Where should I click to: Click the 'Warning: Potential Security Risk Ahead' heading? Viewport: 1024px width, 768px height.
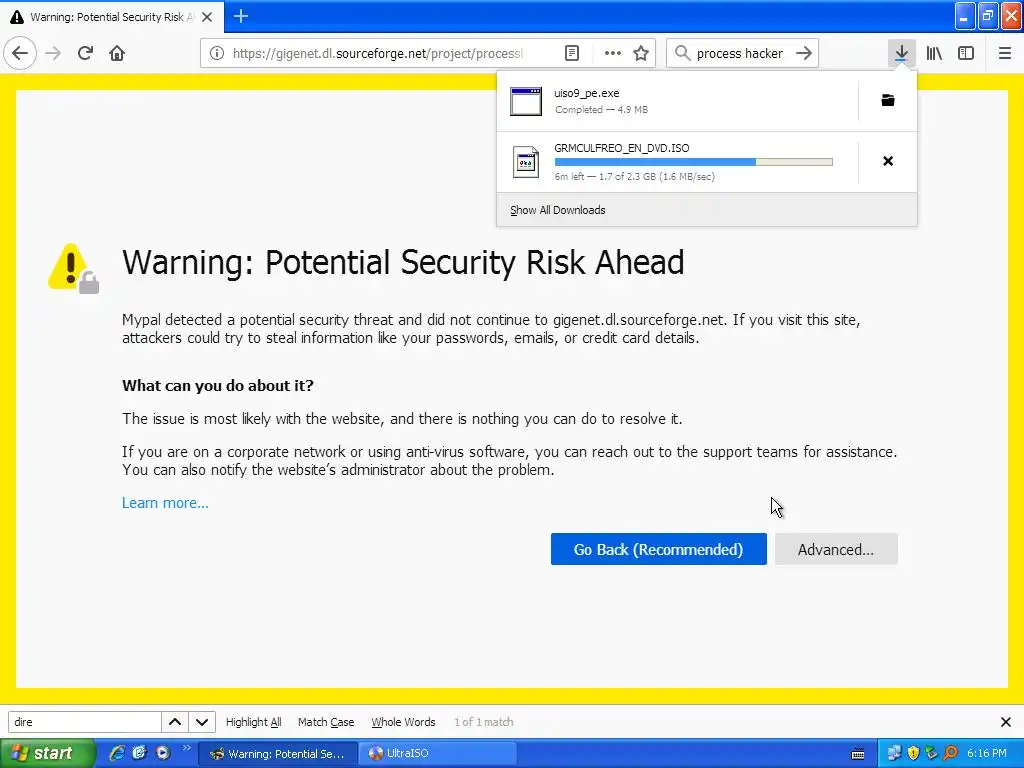point(403,262)
